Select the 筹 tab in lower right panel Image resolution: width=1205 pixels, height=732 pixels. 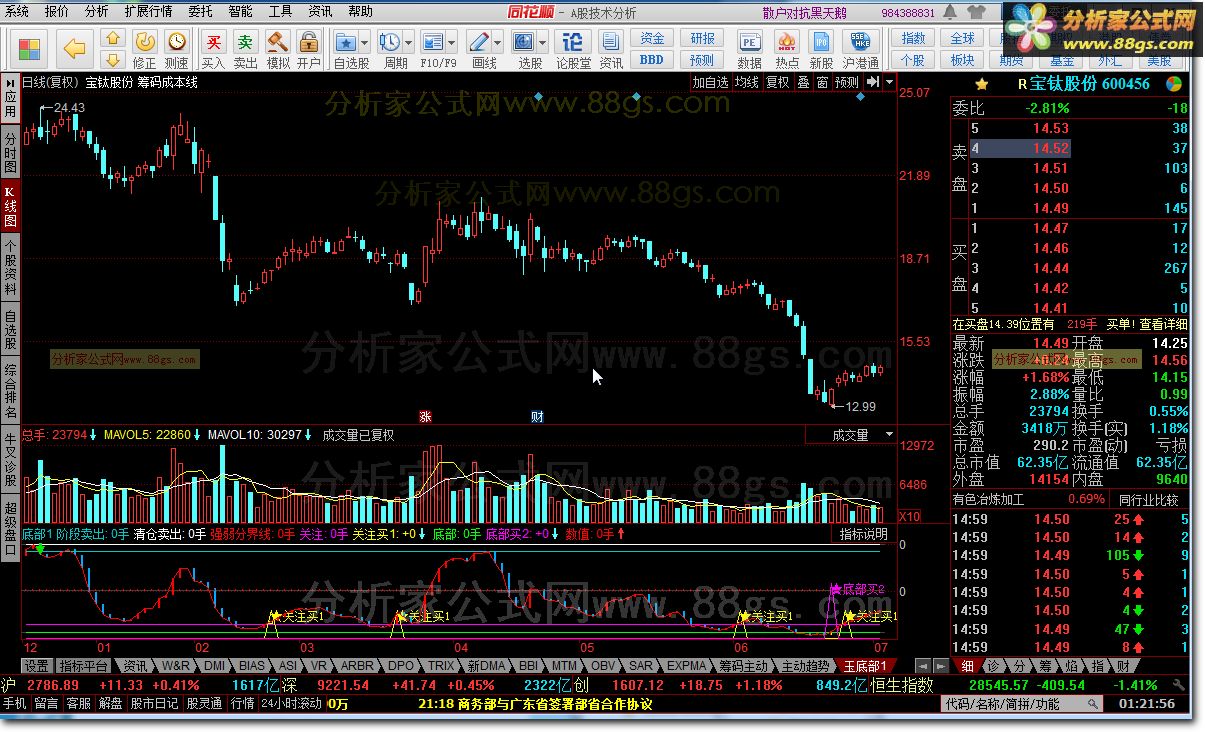pos(1044,666)
